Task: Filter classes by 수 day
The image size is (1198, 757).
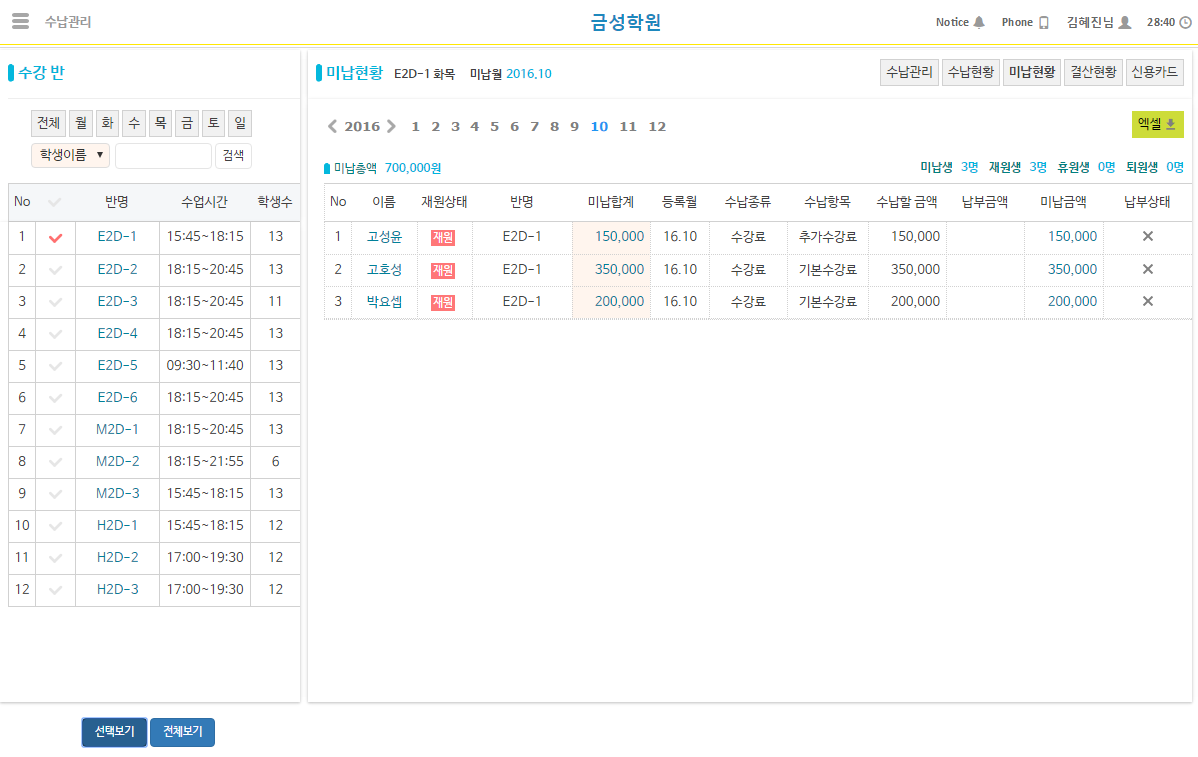Action: (134, 123)
